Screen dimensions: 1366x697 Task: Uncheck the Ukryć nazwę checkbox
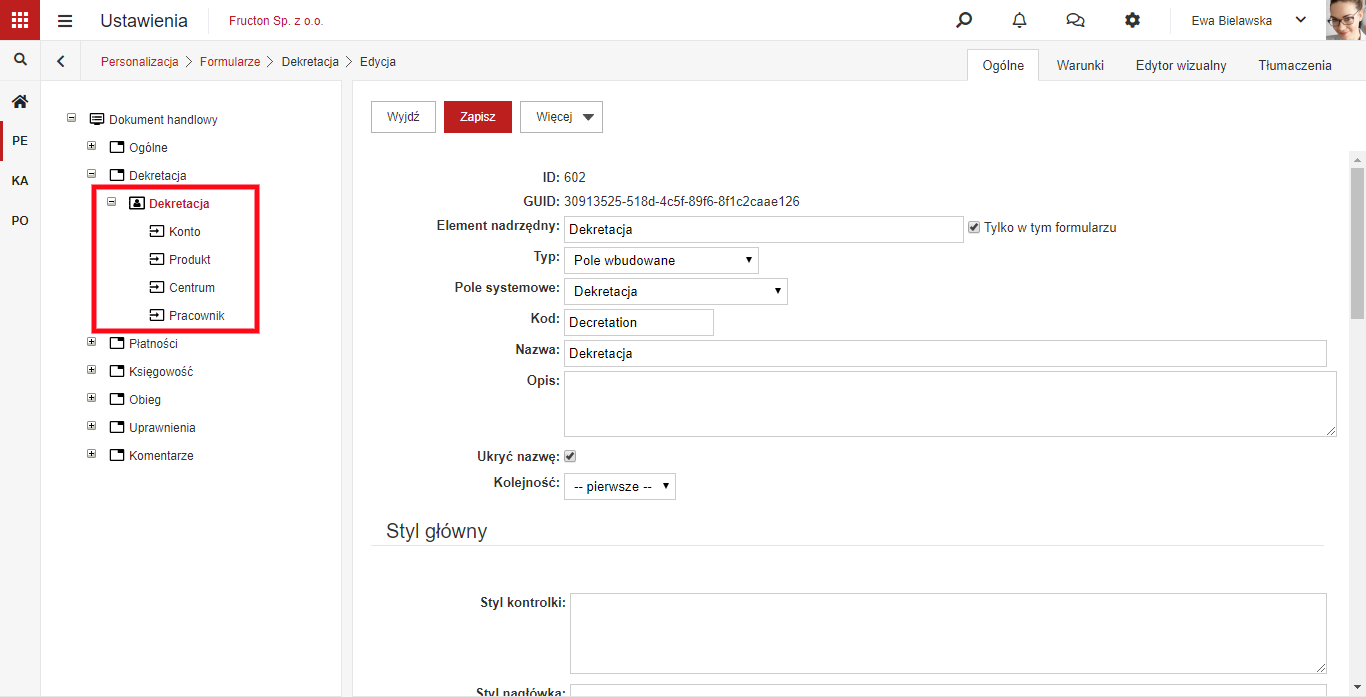(570, 456)
